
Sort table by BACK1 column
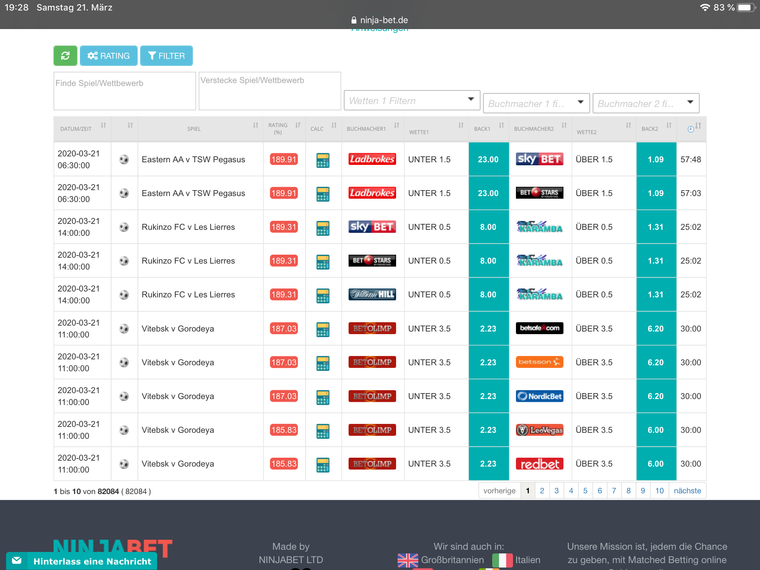pyautogui.click(x=489, y=129)
